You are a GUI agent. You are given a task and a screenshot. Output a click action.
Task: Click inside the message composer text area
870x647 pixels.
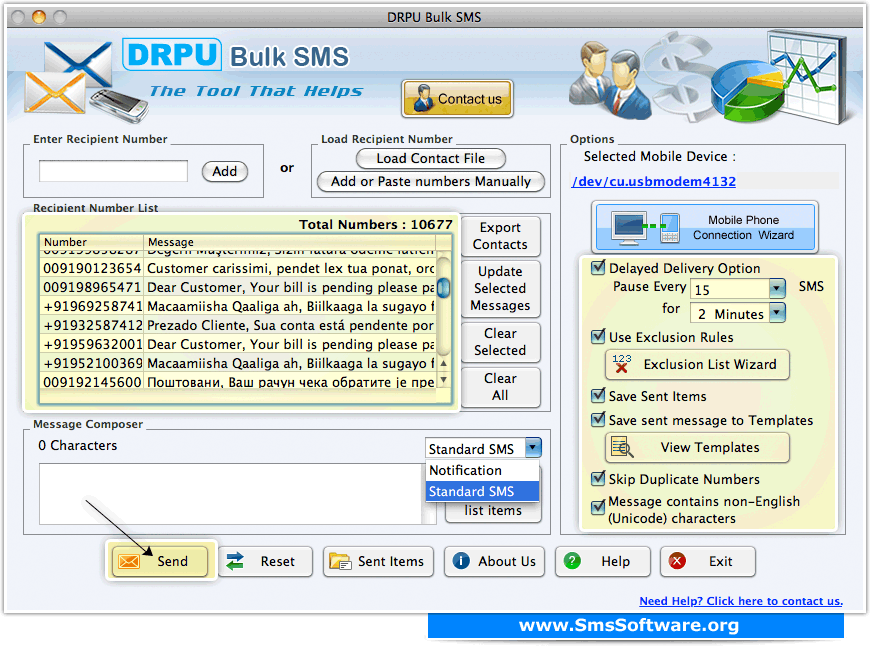[230, 494]
